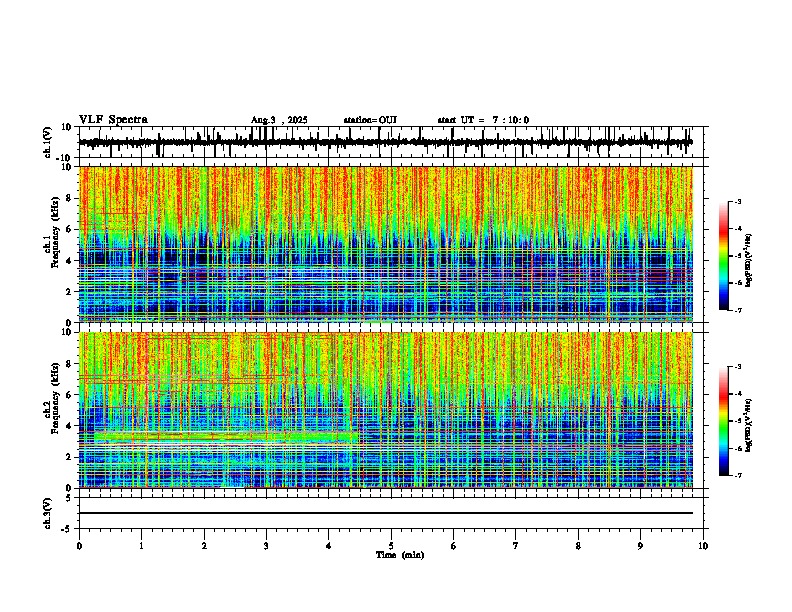
Task: Click the "VLF Spectra" title text
Action: pyautogui.click(x=114, y=120)
